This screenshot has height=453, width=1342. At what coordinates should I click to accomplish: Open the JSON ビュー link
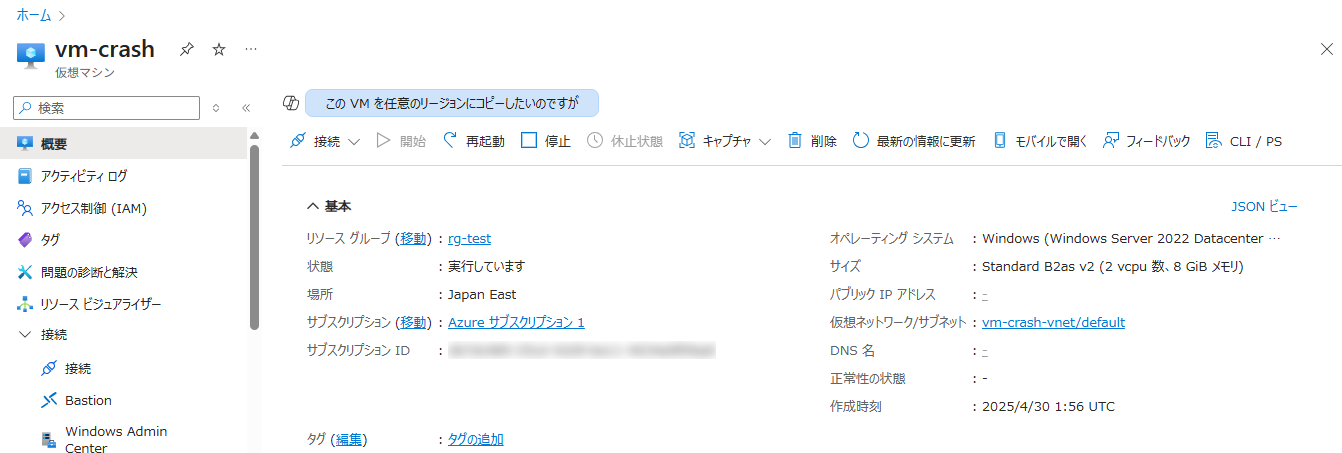tap(1264, 206)
